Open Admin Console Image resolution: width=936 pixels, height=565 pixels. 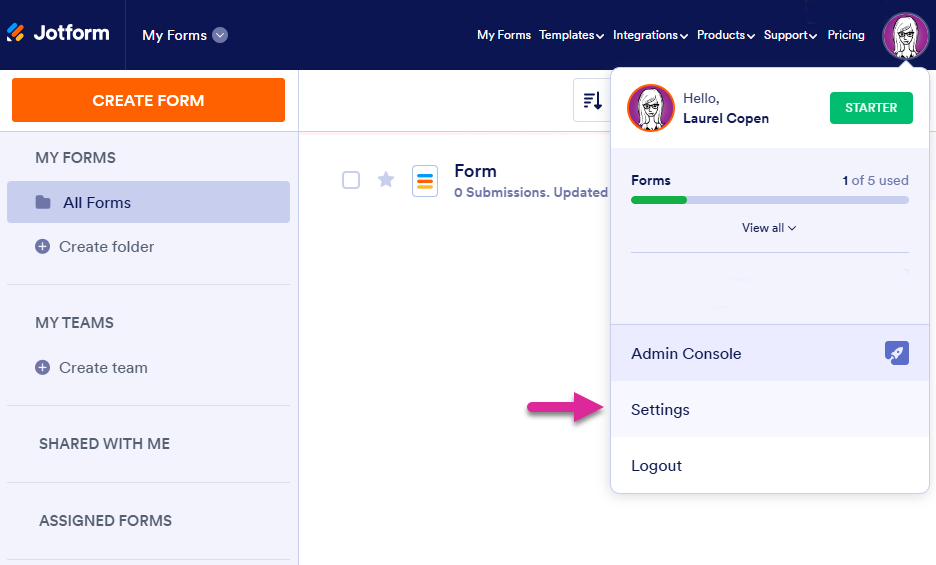[x=769, y=353]
